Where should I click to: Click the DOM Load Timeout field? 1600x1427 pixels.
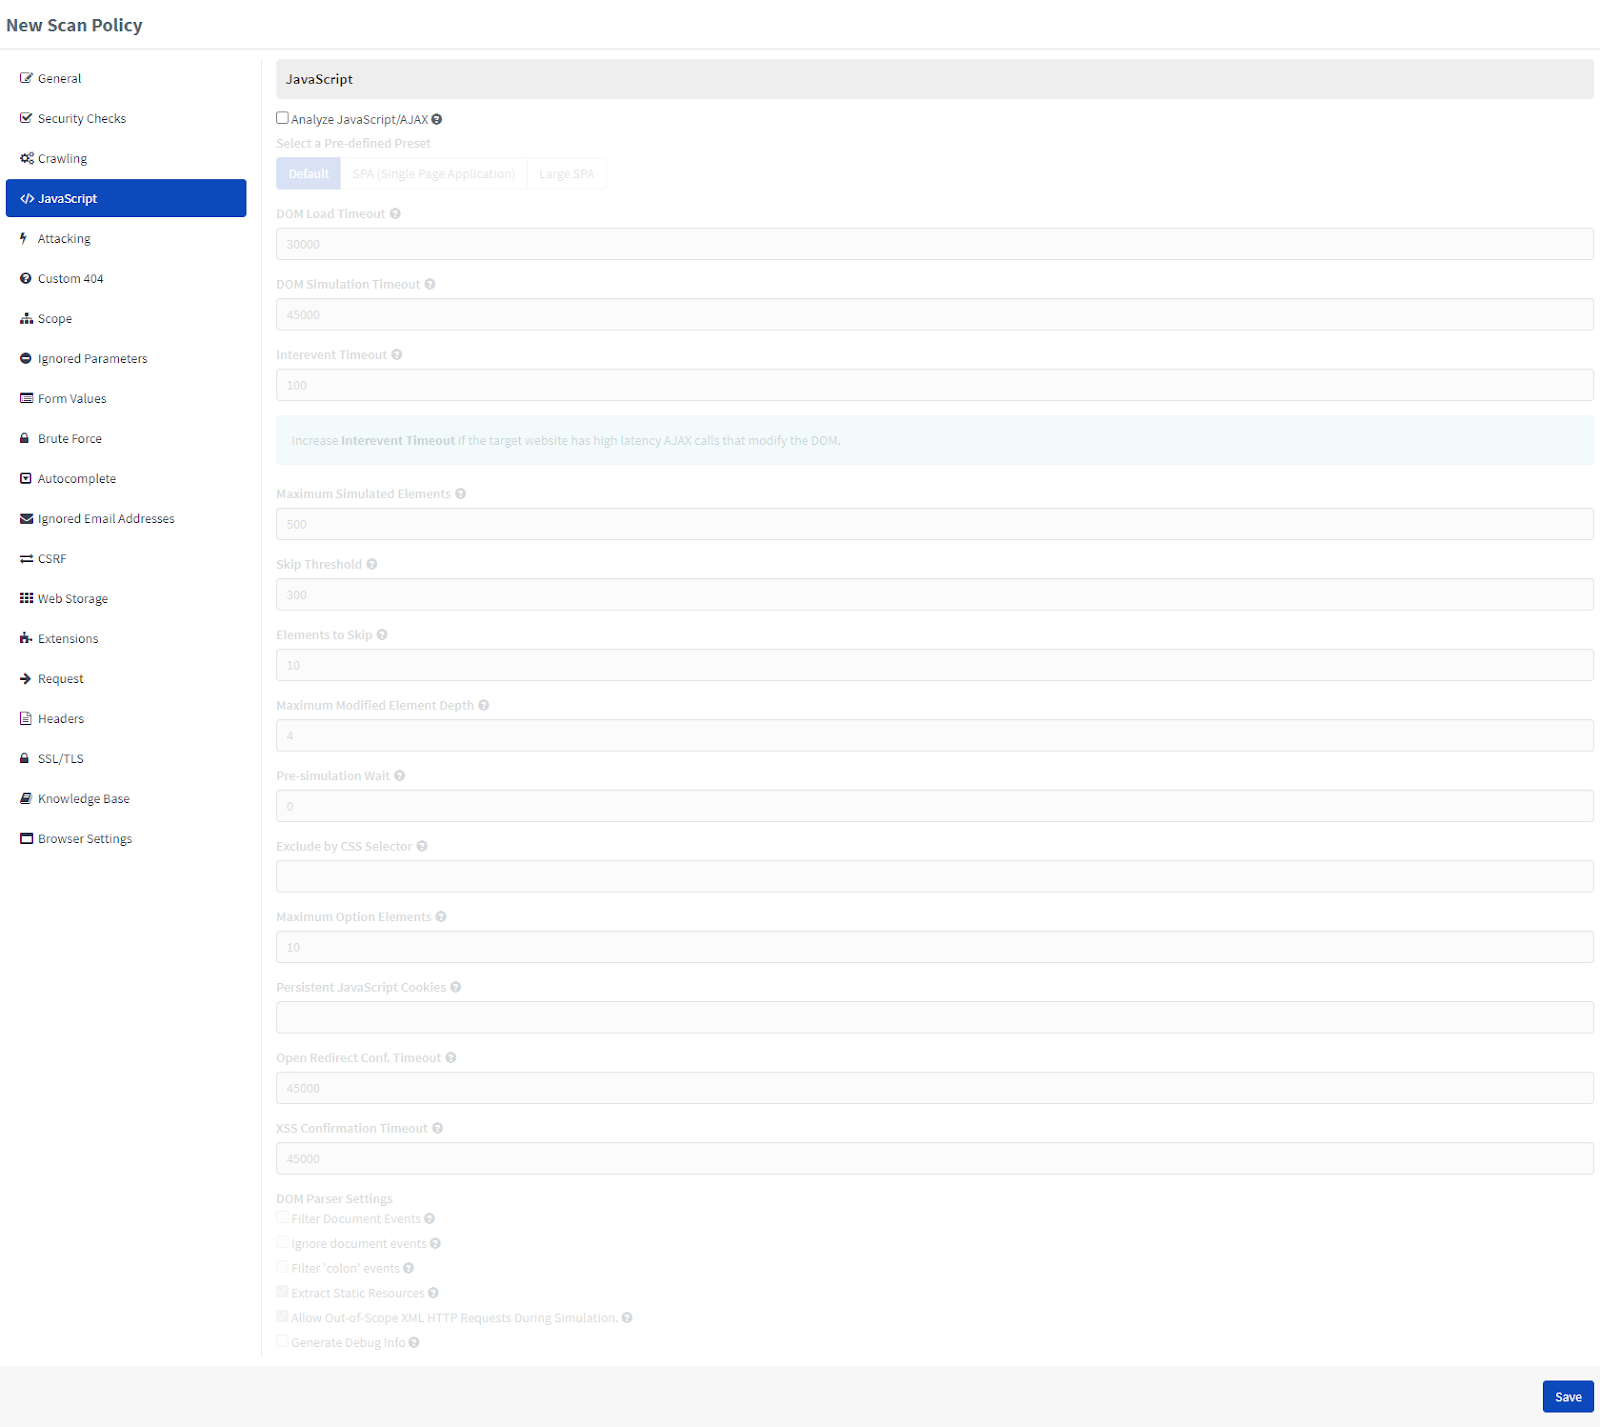(935, 244)
